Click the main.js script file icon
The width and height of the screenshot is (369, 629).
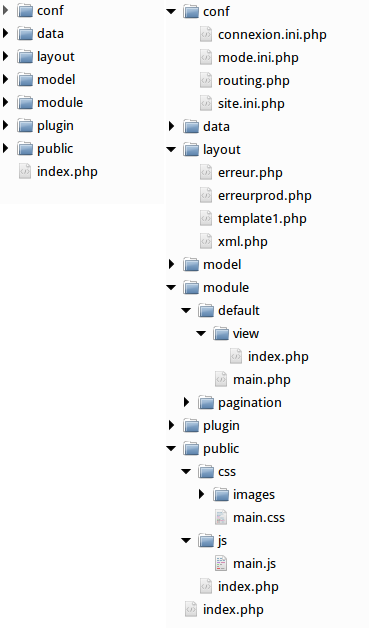point(221,564)
